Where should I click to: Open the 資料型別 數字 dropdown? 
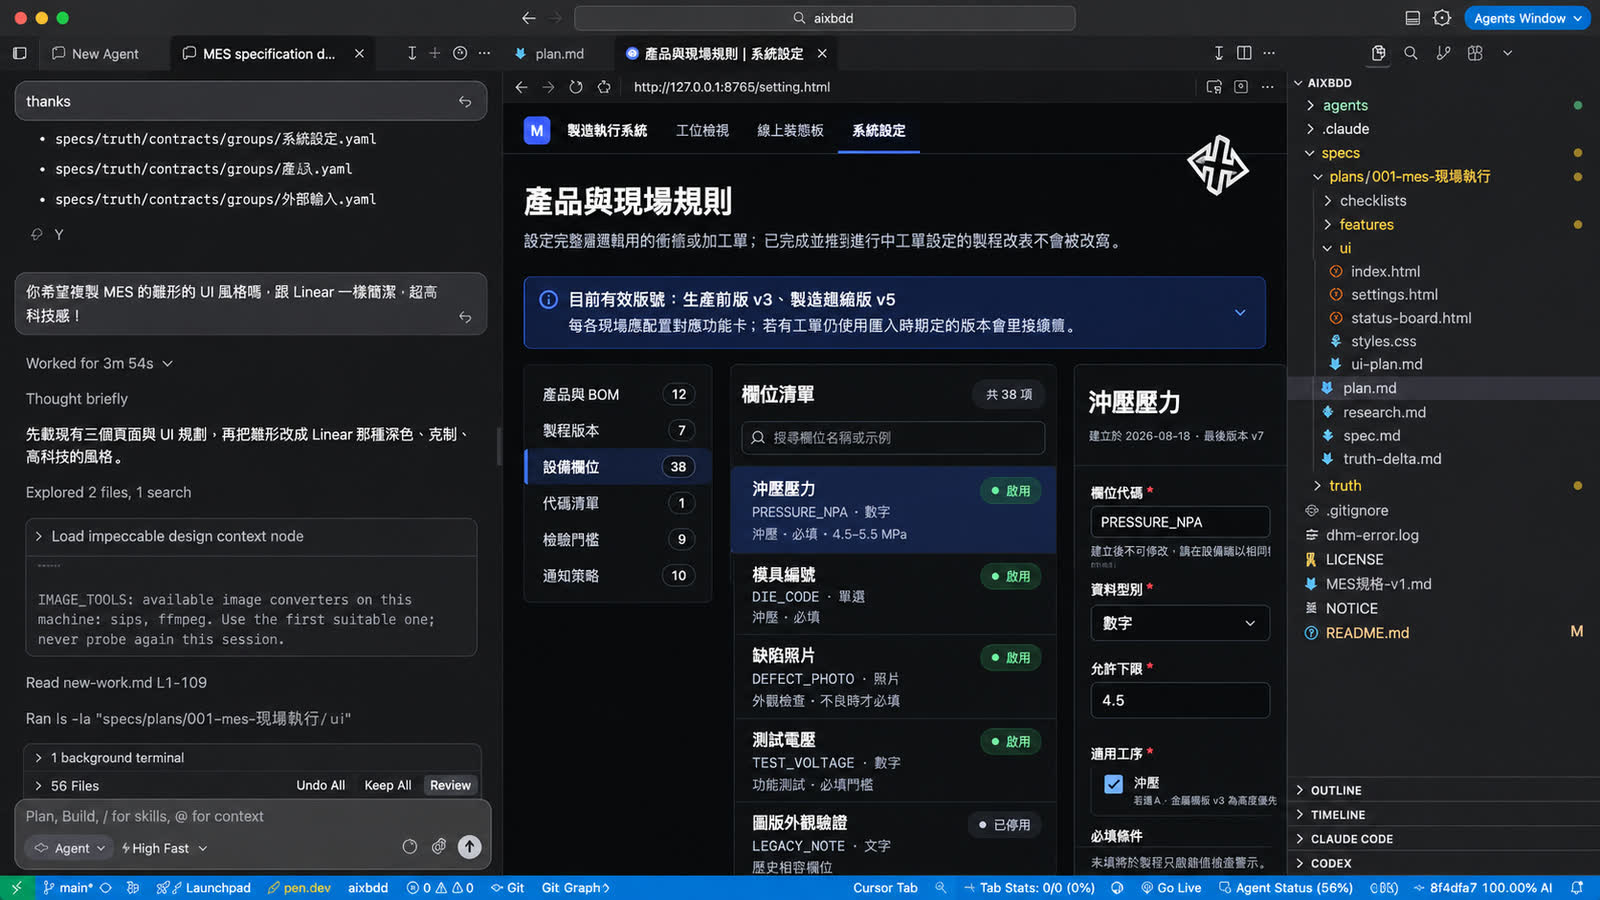(x=1180, y=623)
